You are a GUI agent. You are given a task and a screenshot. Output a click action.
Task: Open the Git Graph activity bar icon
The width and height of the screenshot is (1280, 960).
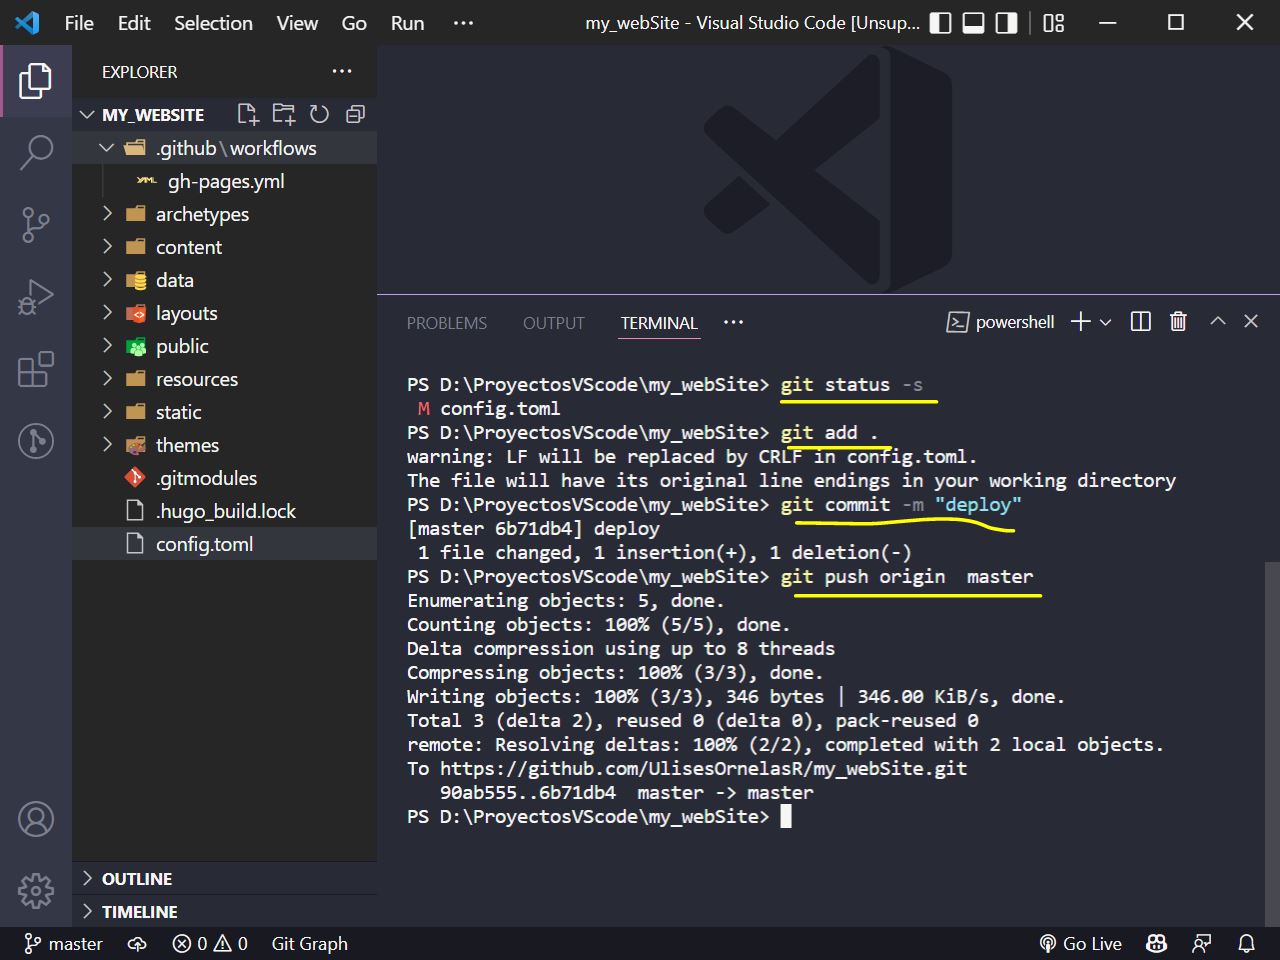coord(36,441)
